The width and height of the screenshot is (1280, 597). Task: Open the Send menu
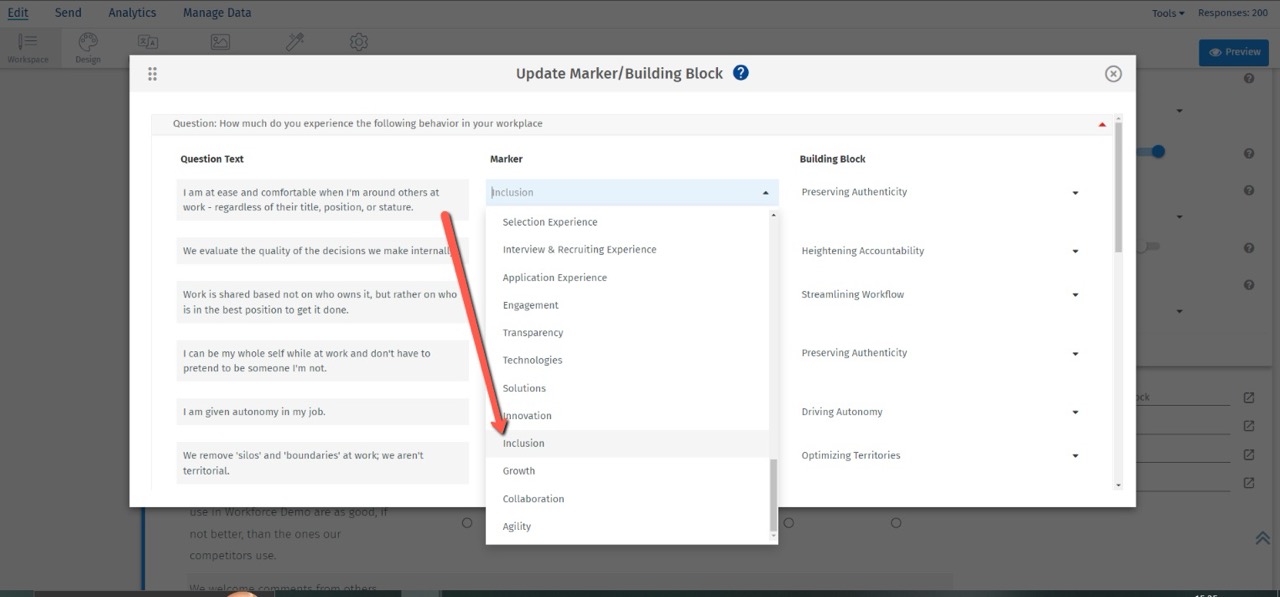click(68, 13)
